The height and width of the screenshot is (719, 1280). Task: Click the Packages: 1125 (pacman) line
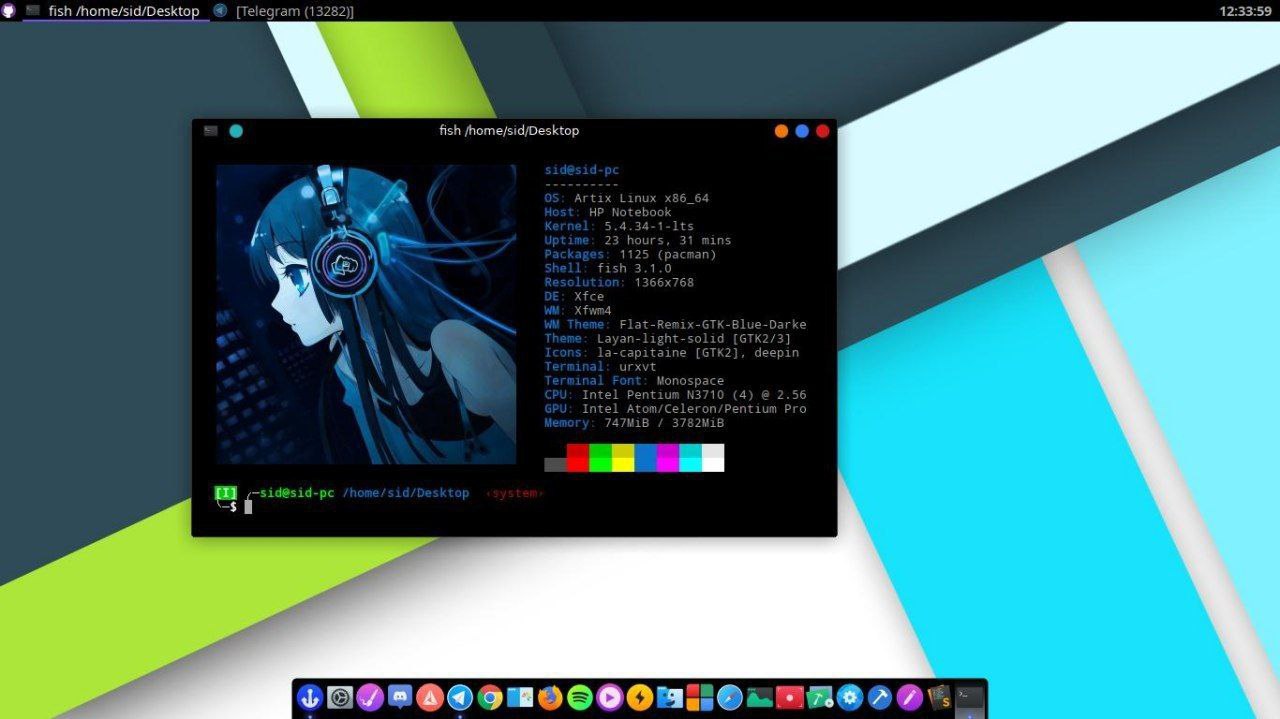[630, 254]
